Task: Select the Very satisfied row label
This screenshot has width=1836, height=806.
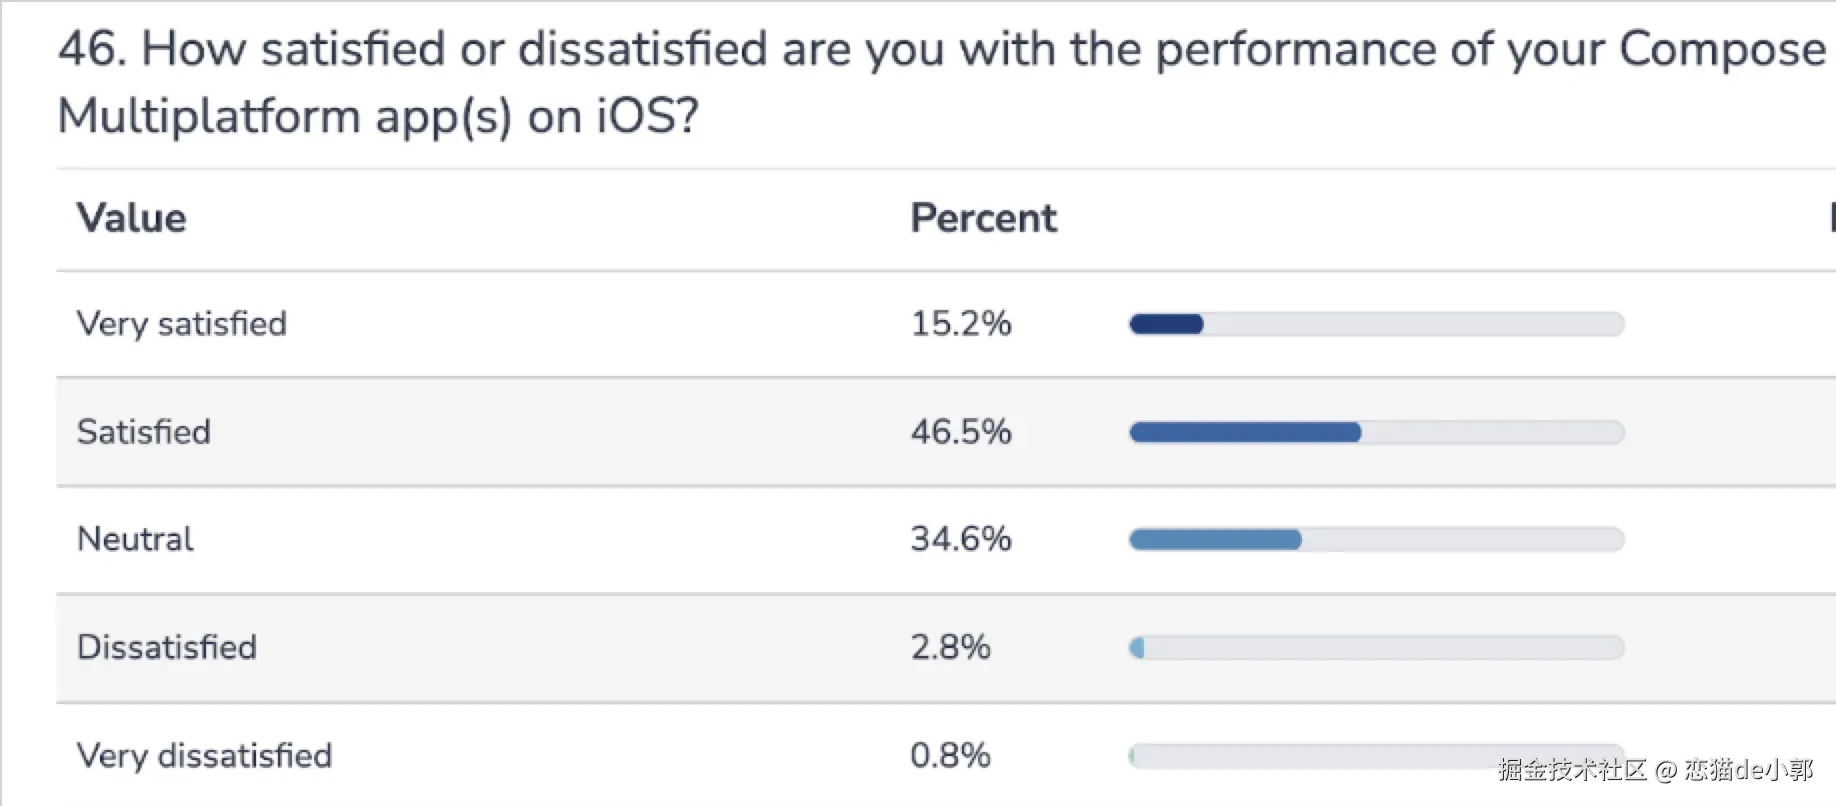Action: [x=181, y=324]
